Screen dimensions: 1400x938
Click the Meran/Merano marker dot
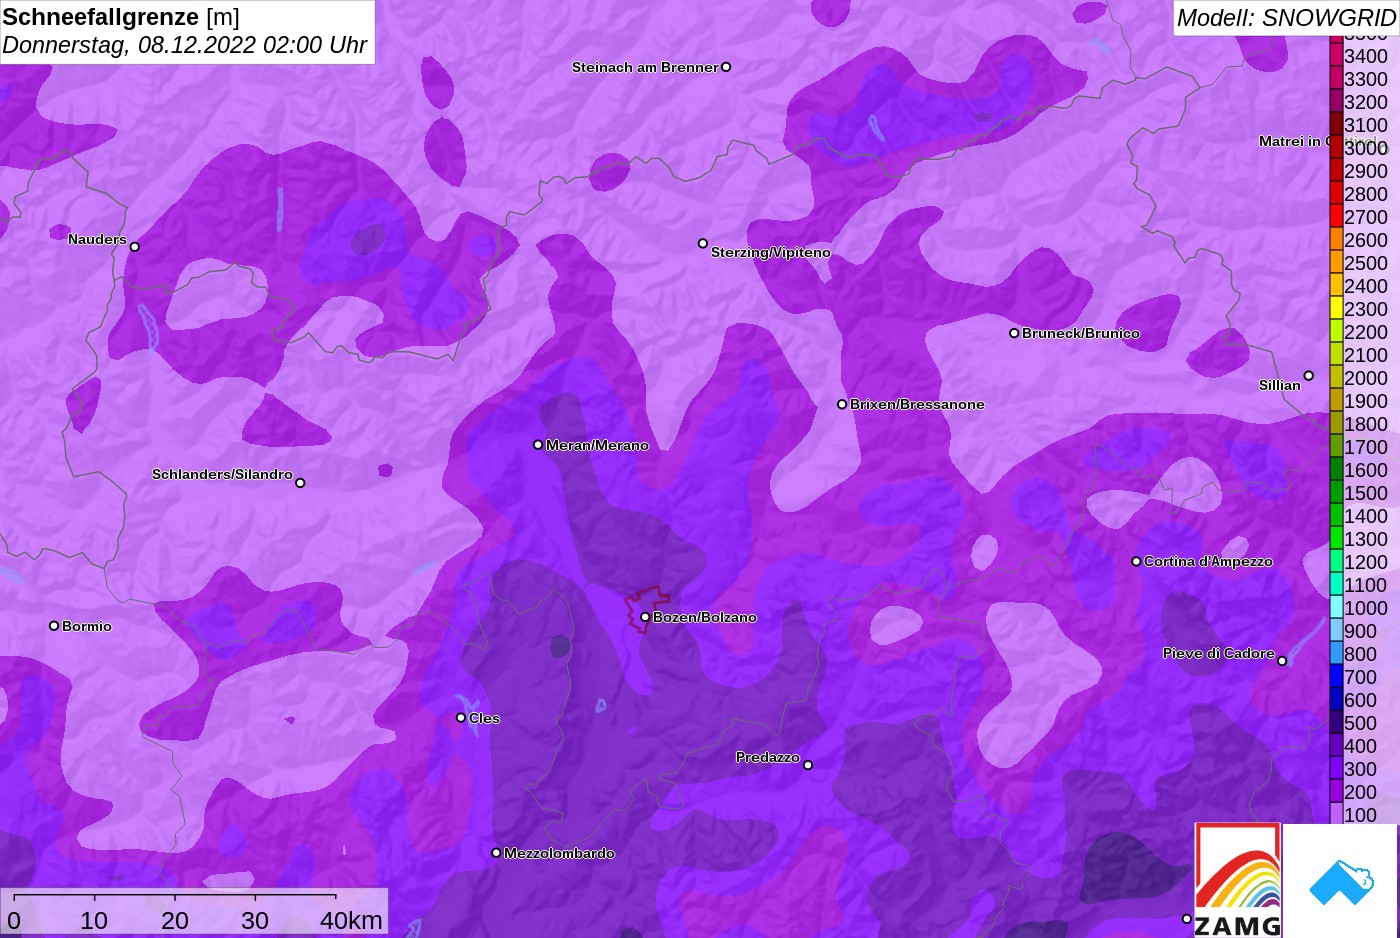point(538,445)
